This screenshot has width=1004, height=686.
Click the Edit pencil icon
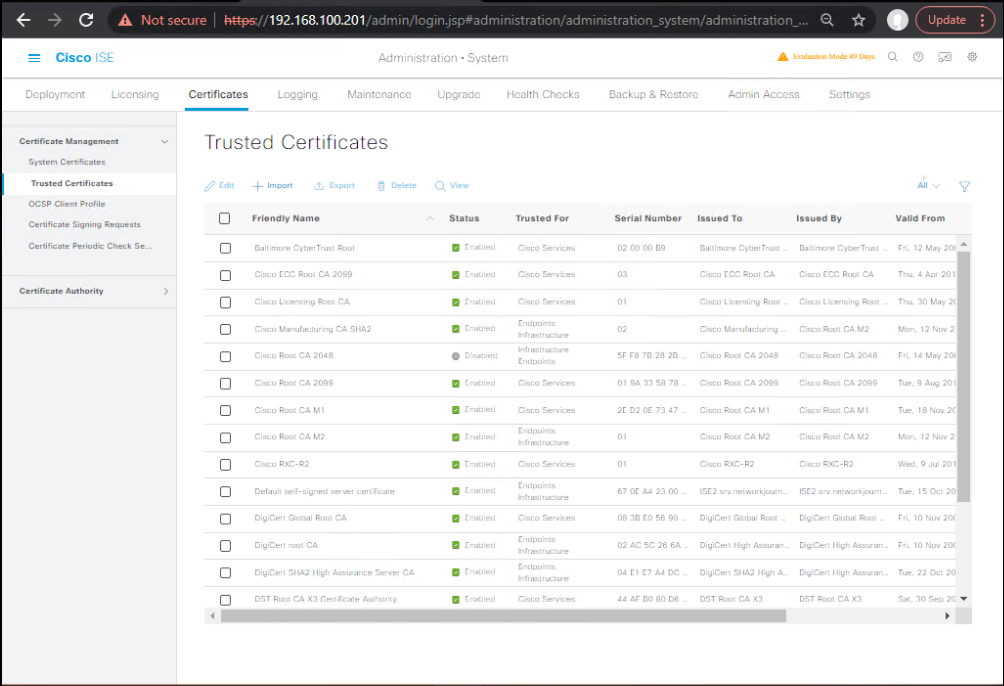pyautogui.click(x=209, y=186)
